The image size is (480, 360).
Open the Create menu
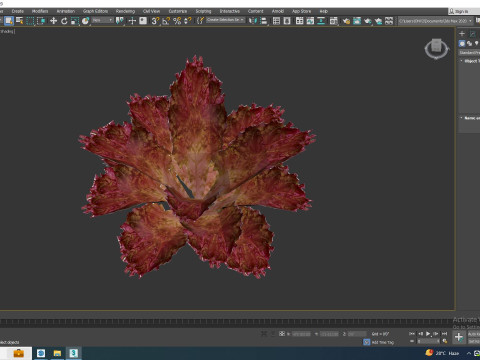(18, 11)
